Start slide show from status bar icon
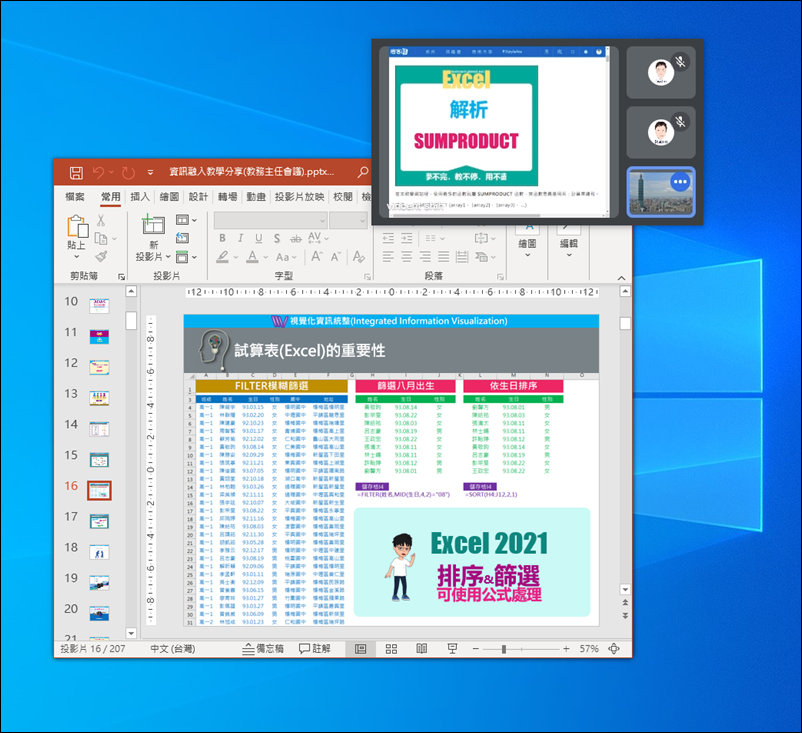 [452, 649]
